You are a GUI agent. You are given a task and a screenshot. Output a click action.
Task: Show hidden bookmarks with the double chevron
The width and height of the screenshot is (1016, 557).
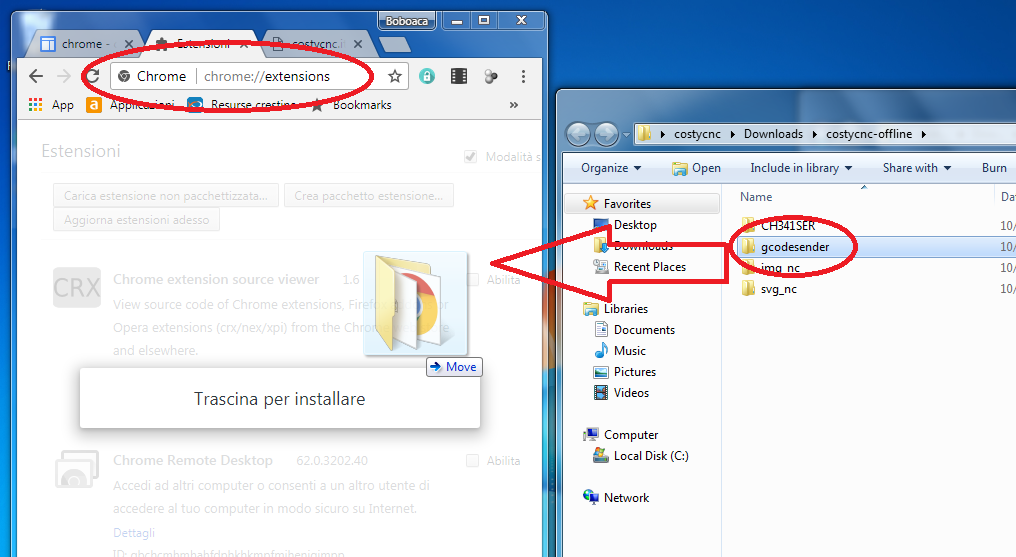coord(514,104)
